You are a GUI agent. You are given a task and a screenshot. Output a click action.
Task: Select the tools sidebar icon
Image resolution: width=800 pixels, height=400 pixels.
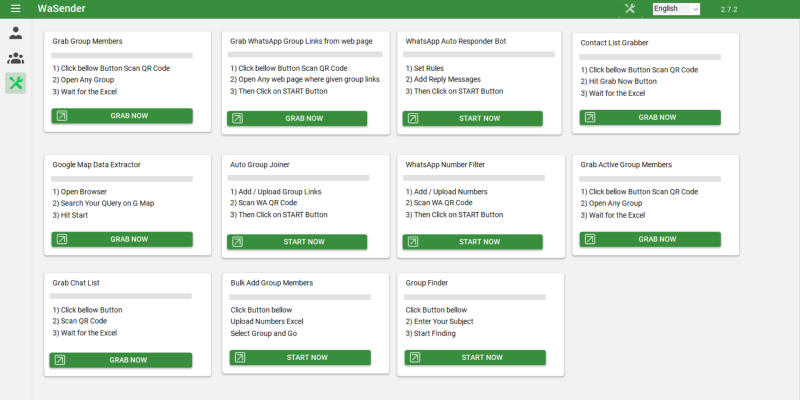pyautogui.click(x=16, y=83)
